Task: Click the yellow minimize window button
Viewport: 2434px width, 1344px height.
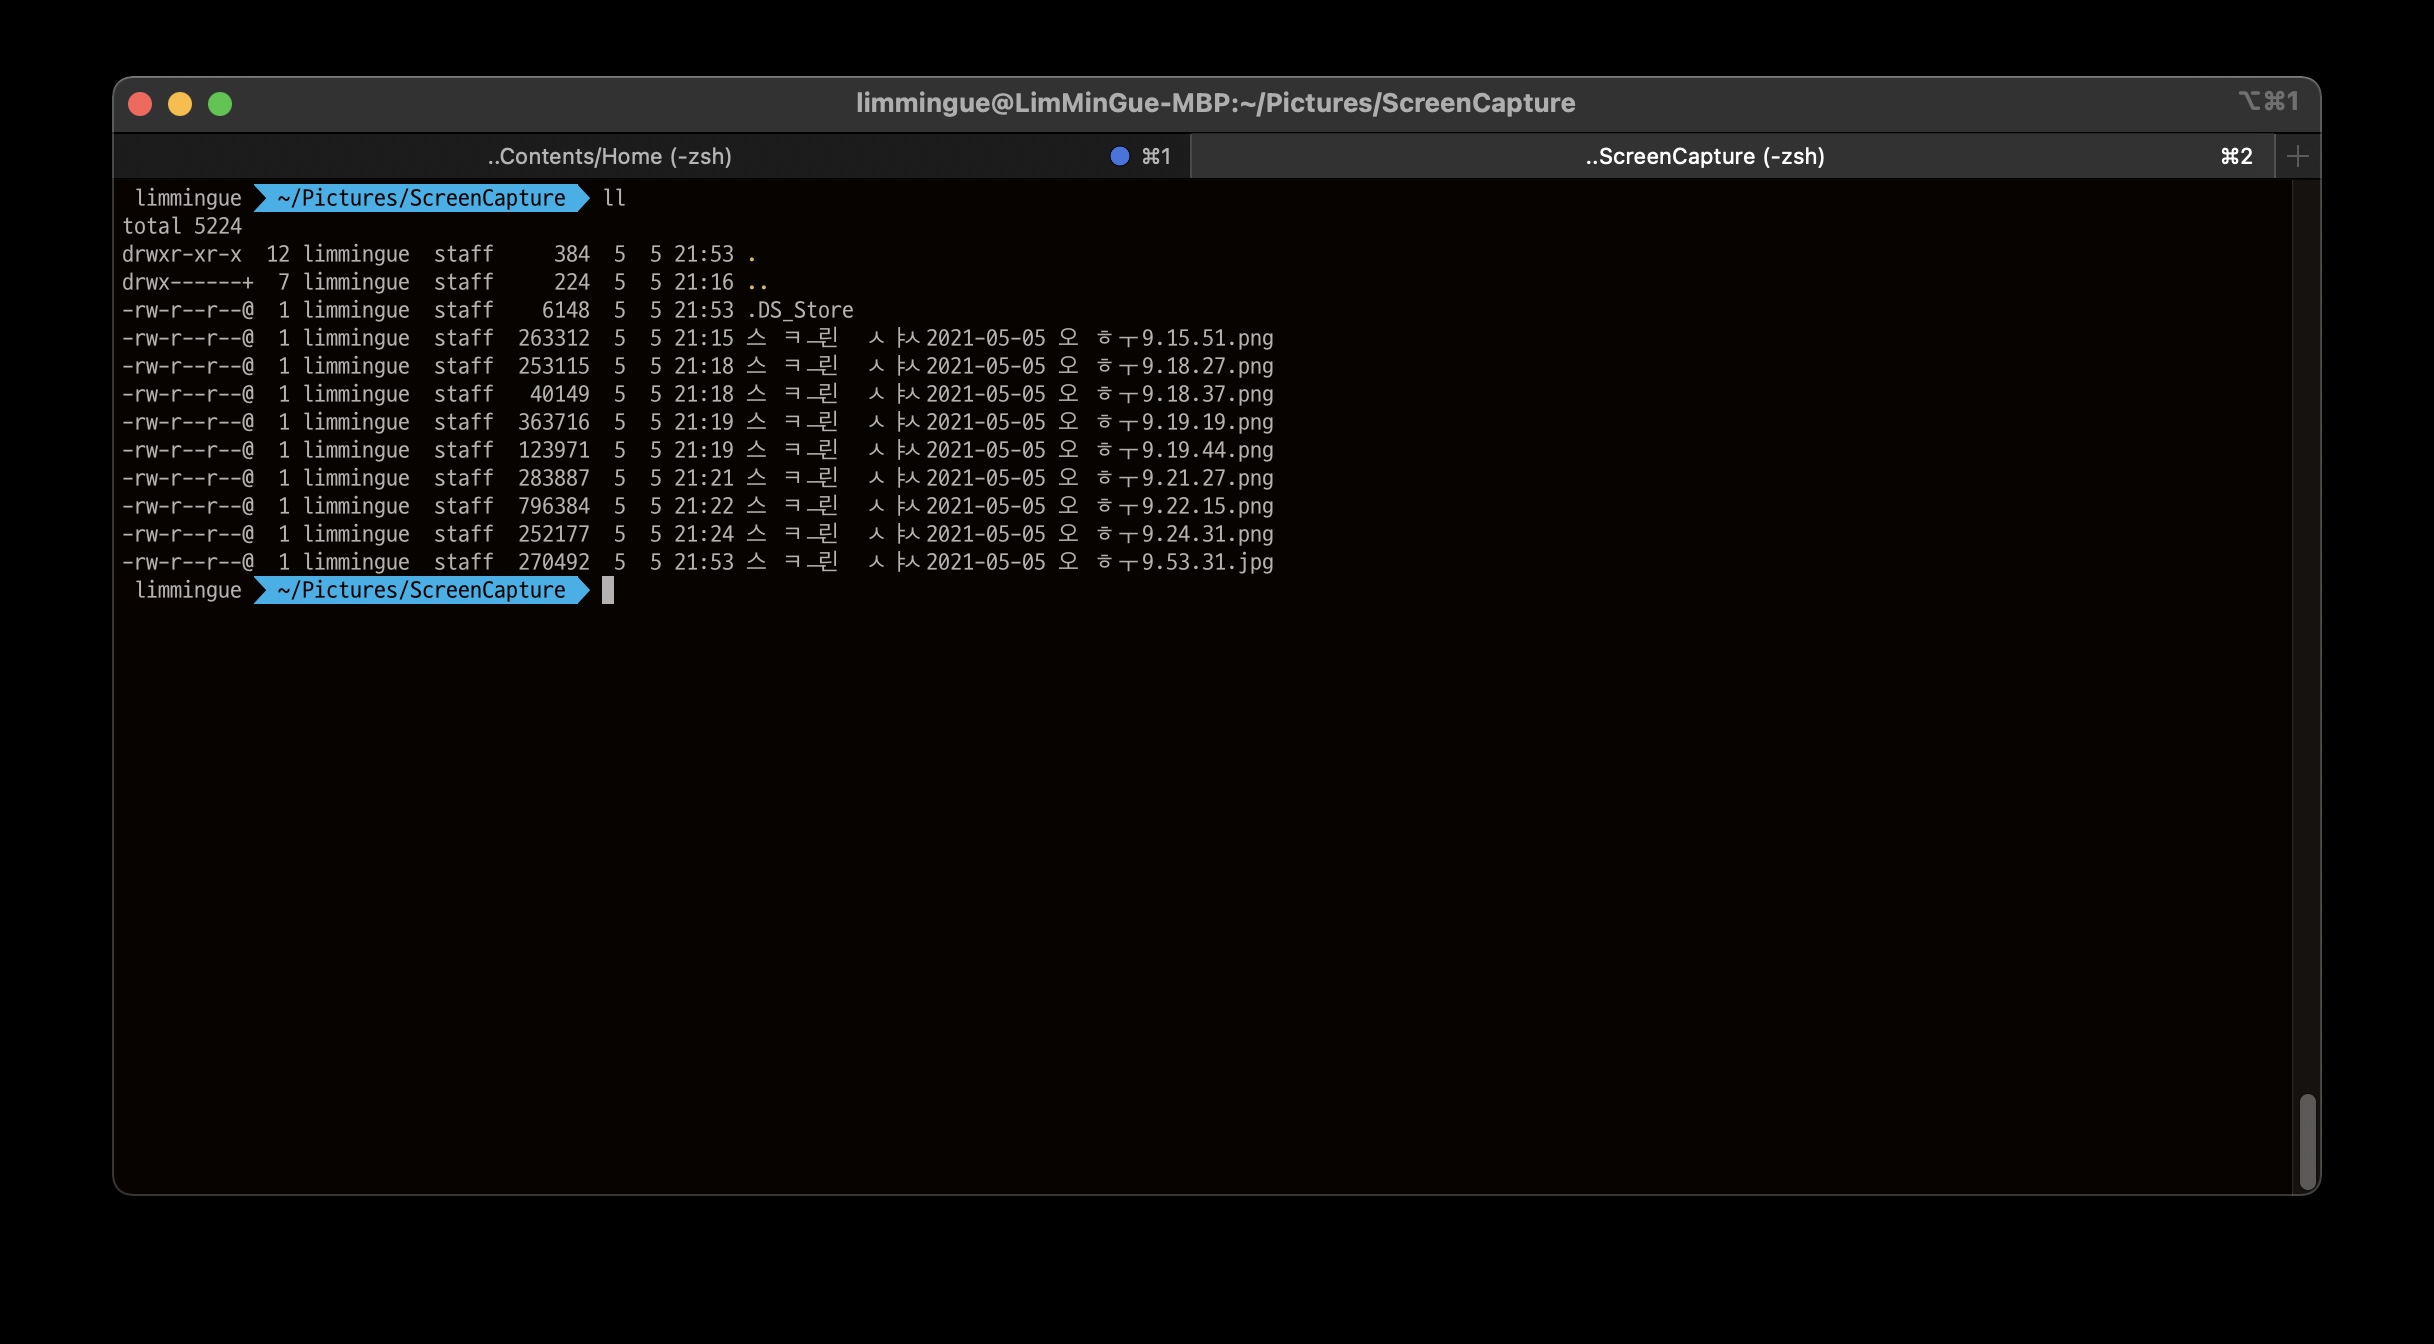Action: pos(180,104)
